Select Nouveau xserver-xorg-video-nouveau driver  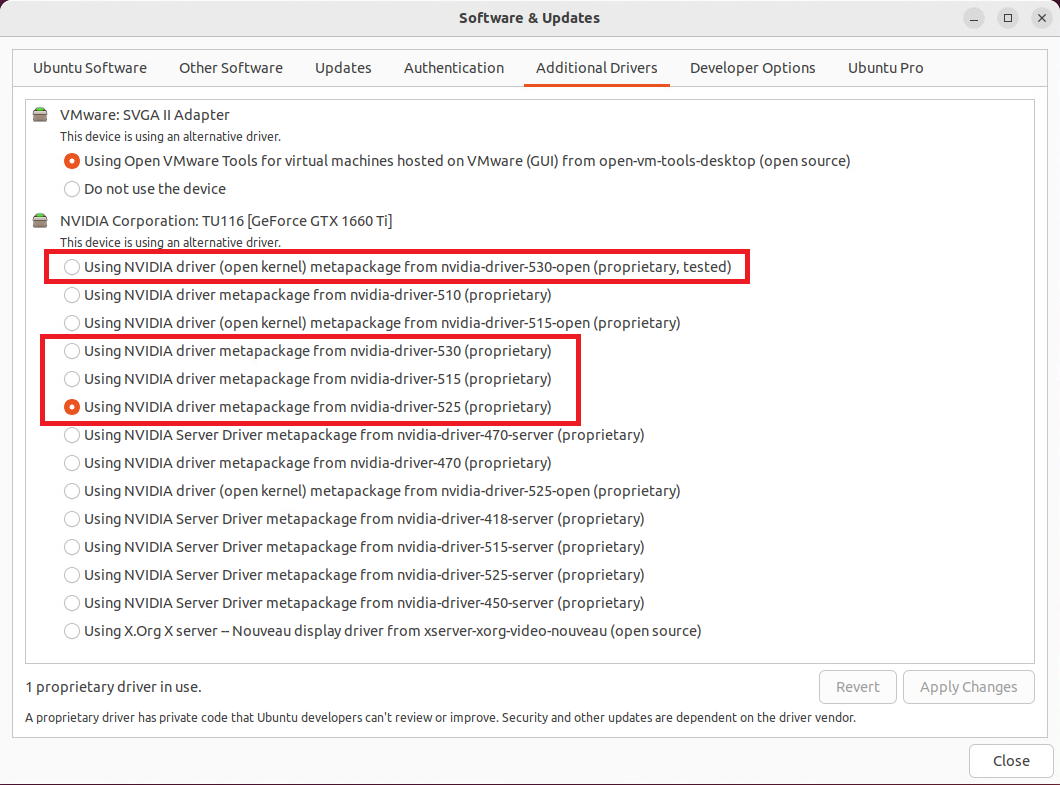[72, 632]
